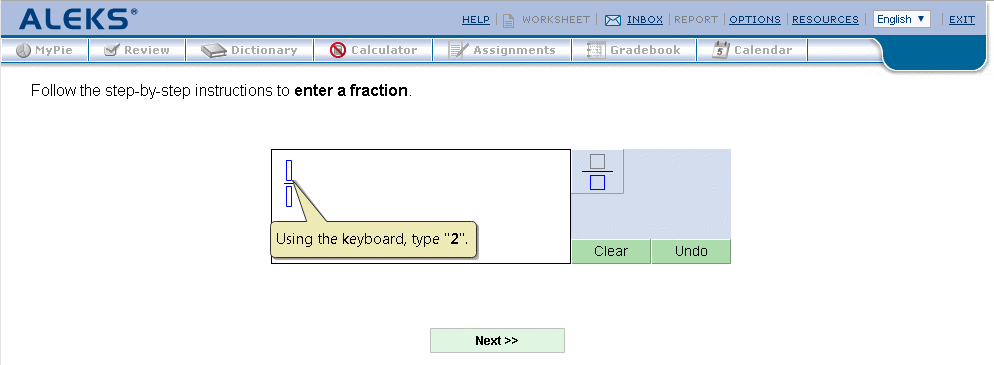Screen dimensions: 994x365
Task: Expand the English language dropdown
Action: tap(901, 20)
